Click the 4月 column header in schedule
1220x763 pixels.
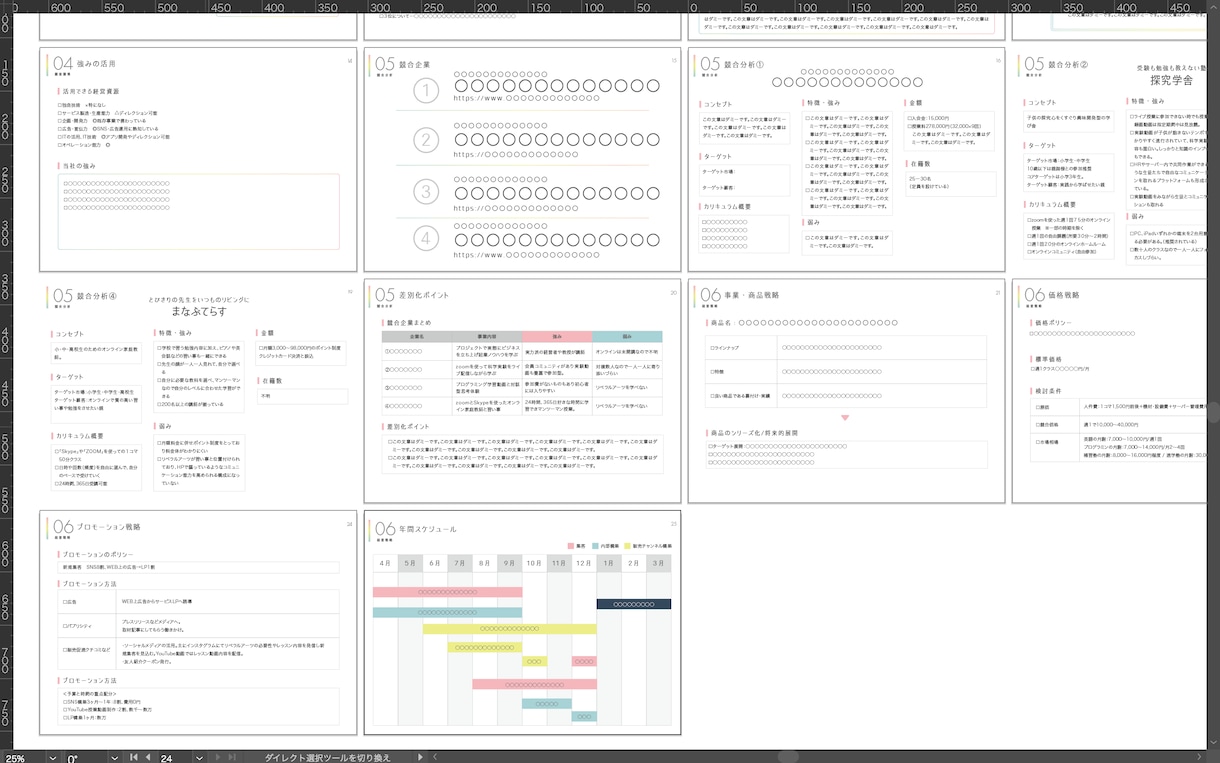pyautogui.click(x=385, y=564)
